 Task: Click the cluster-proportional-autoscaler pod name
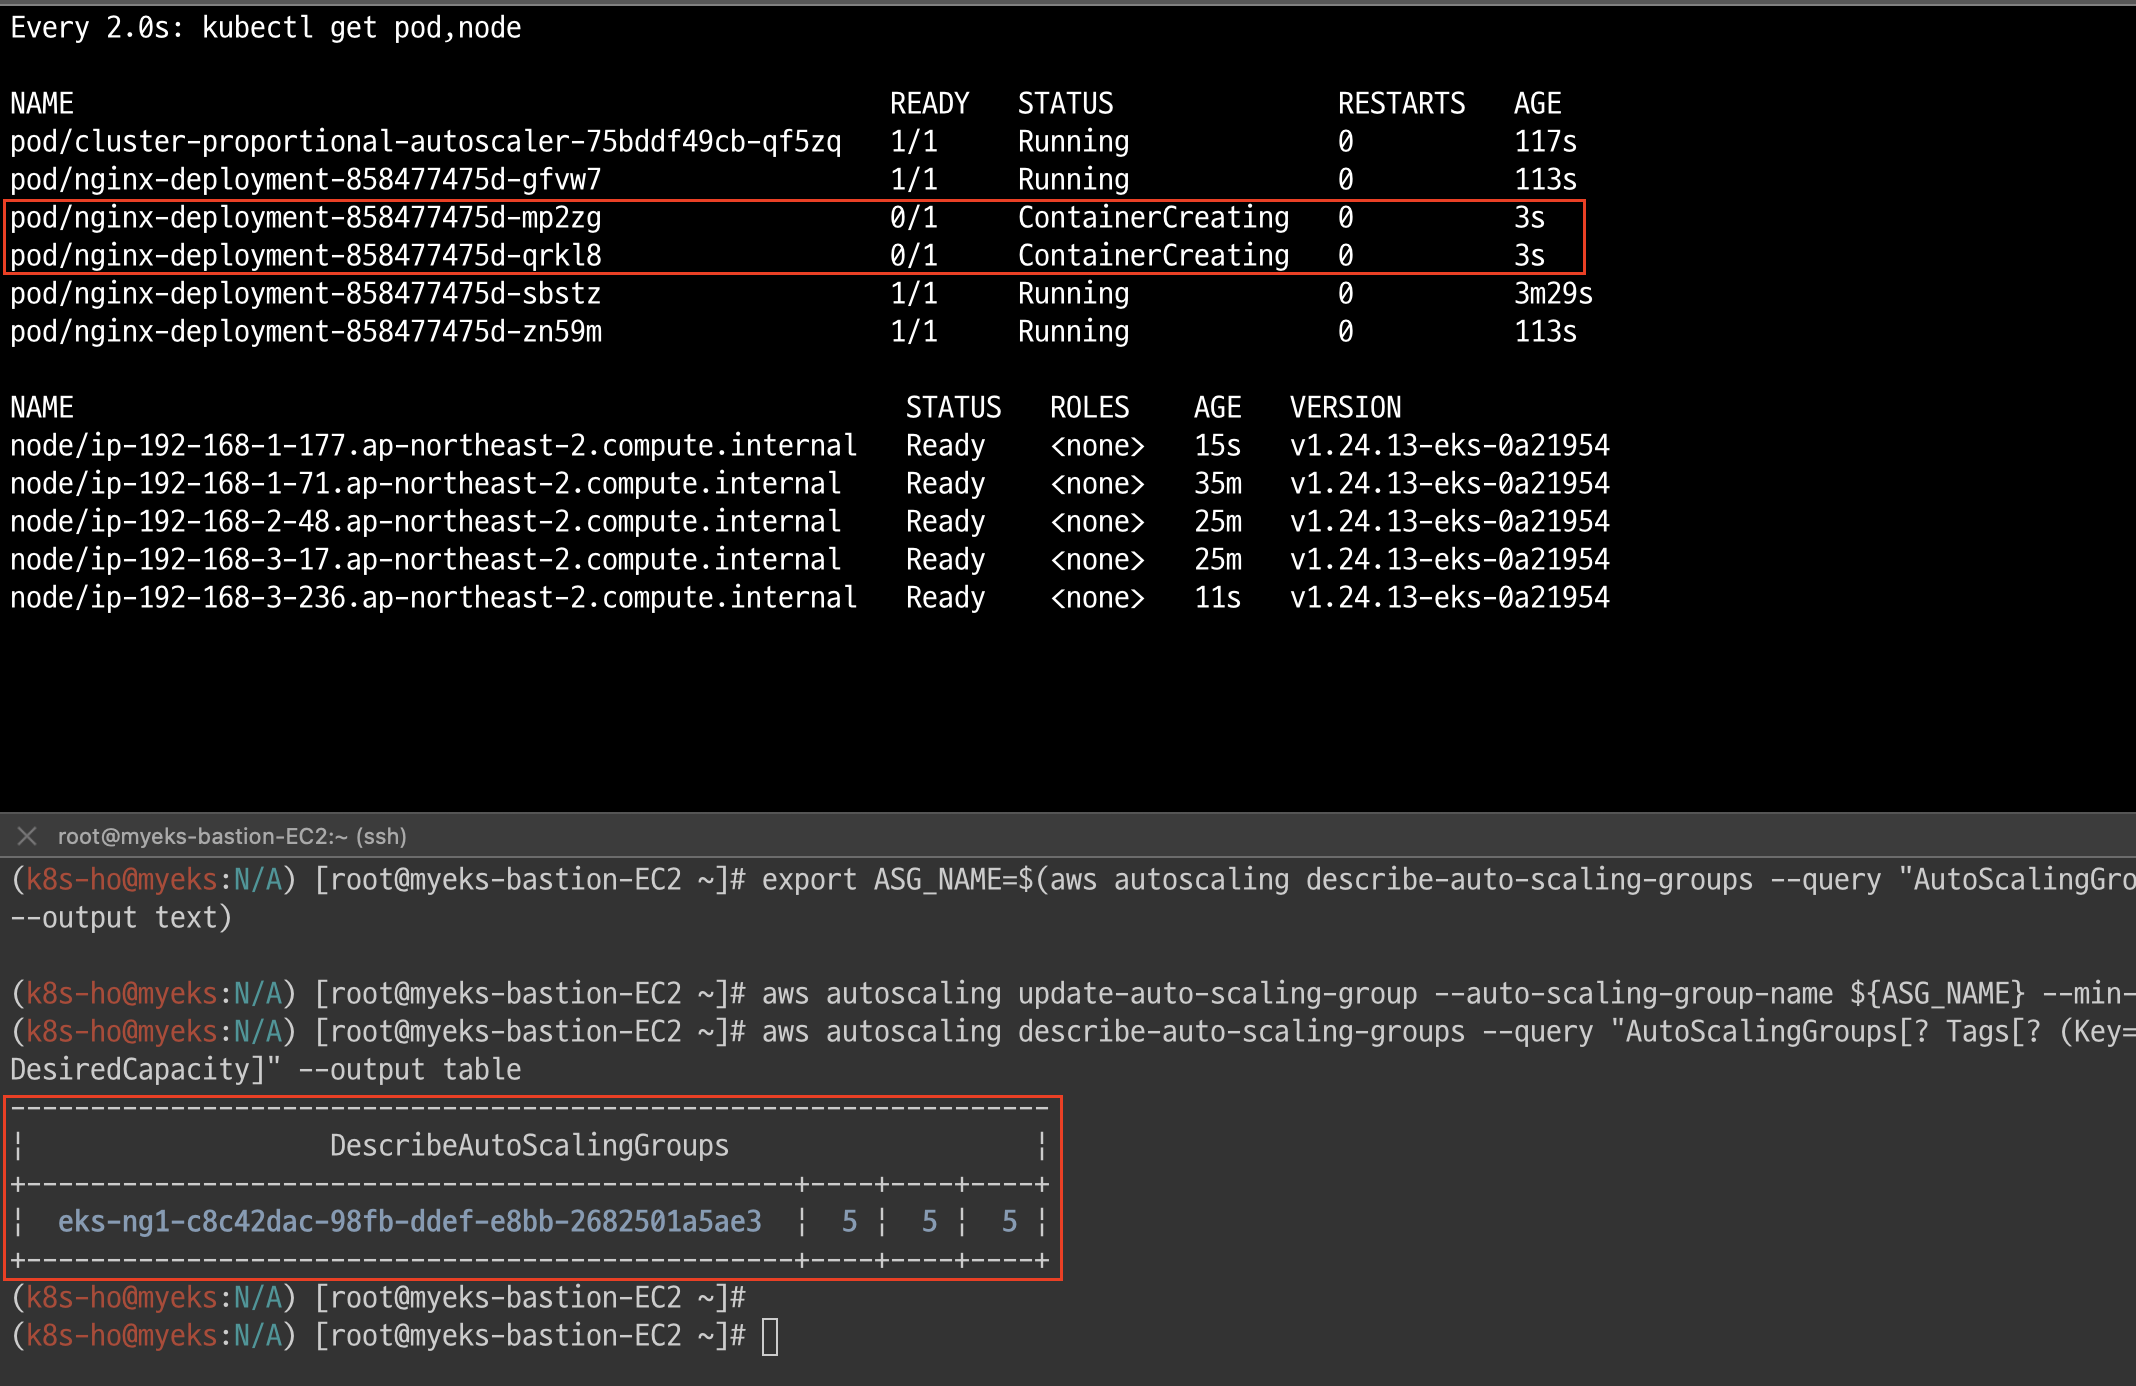425,142
